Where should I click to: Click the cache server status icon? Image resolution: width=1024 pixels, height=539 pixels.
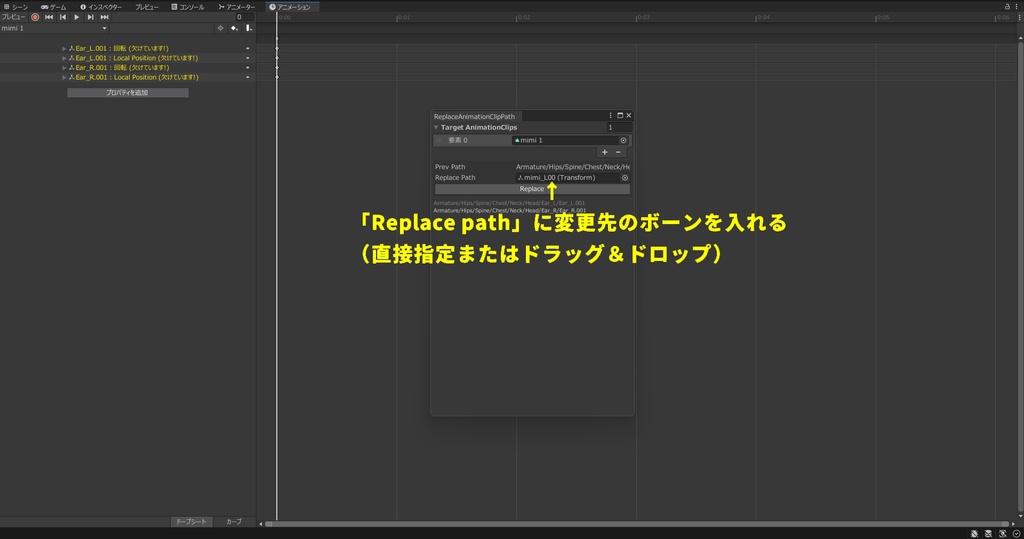pos(989,534)
